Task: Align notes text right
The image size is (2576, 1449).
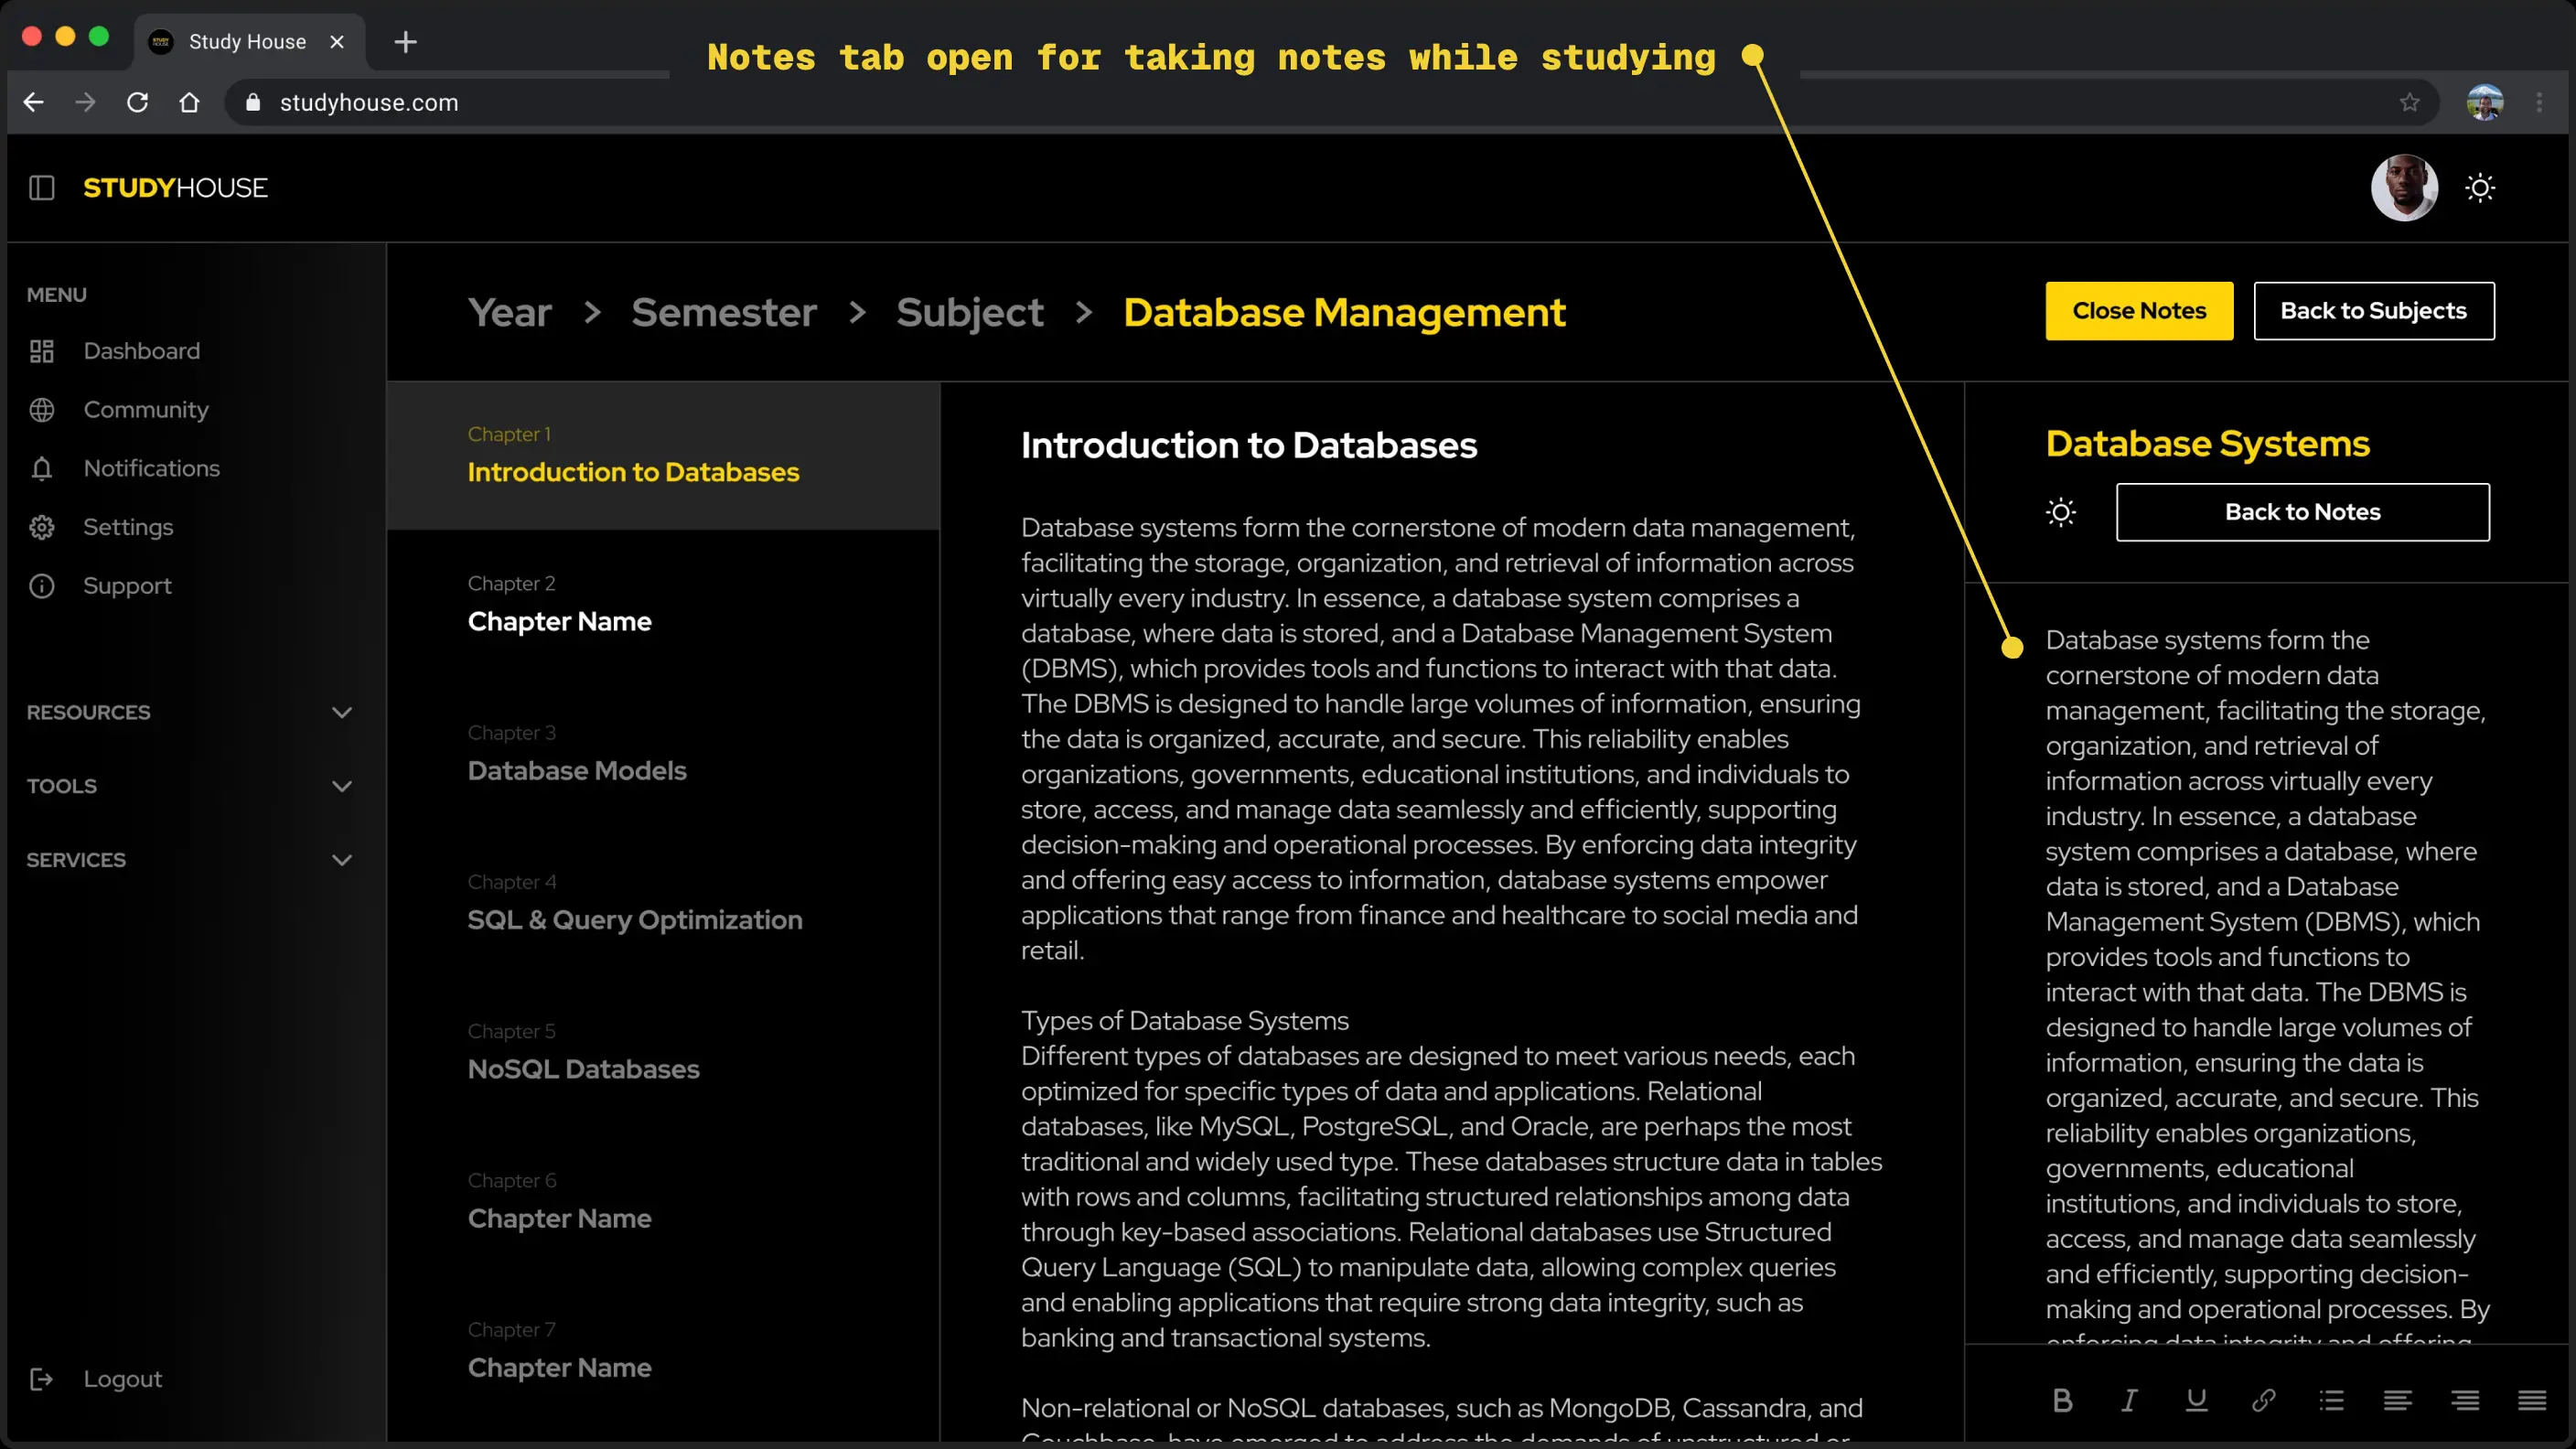Action: [2465, 1401]
